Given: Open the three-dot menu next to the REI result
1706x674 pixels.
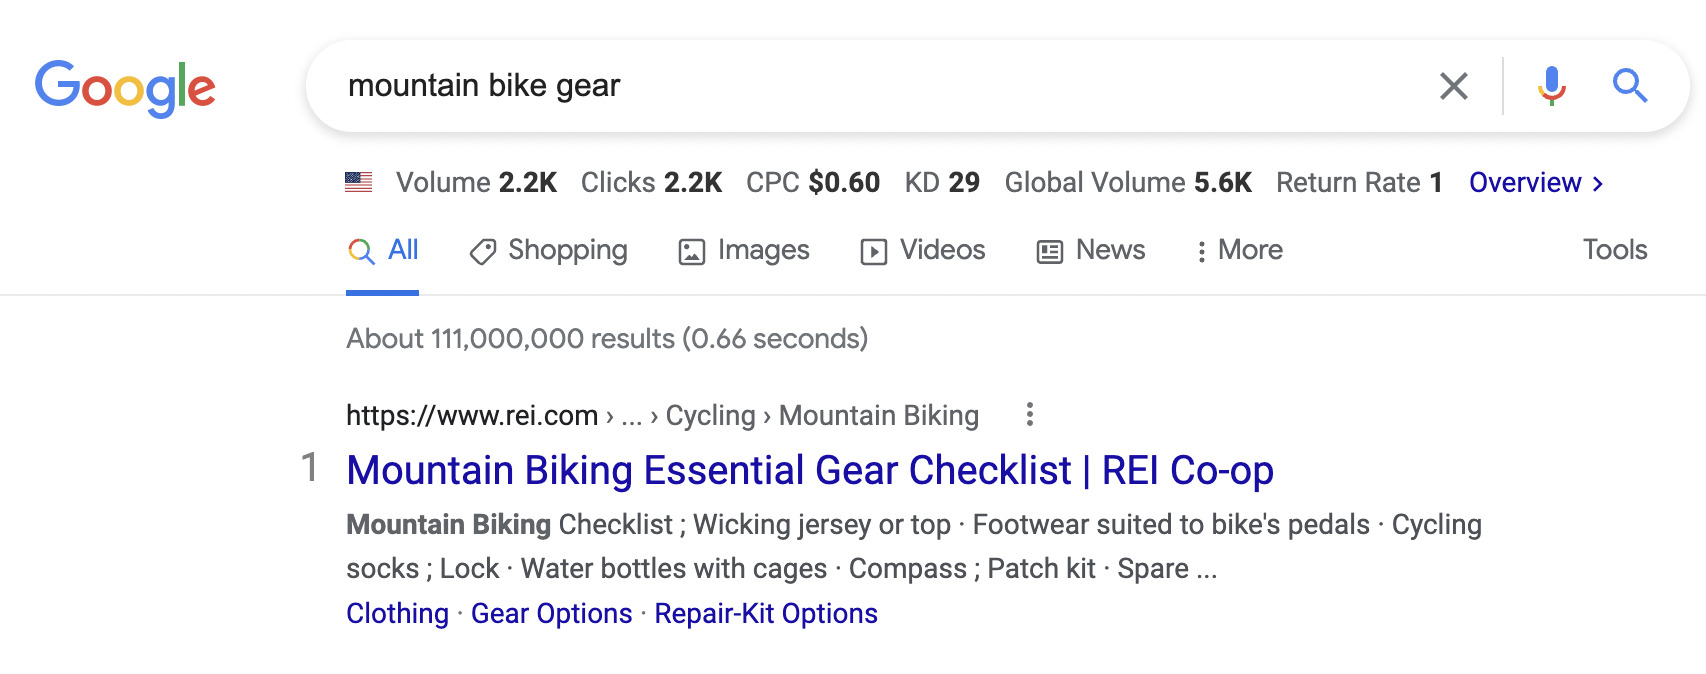Looking at the screenshot, I should pyautogui.click(x=1030, y=414).
